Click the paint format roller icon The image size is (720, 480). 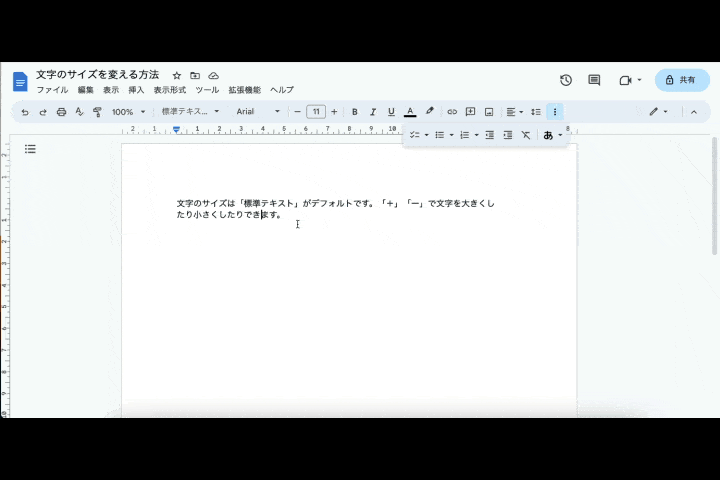(x=97, y=112)
